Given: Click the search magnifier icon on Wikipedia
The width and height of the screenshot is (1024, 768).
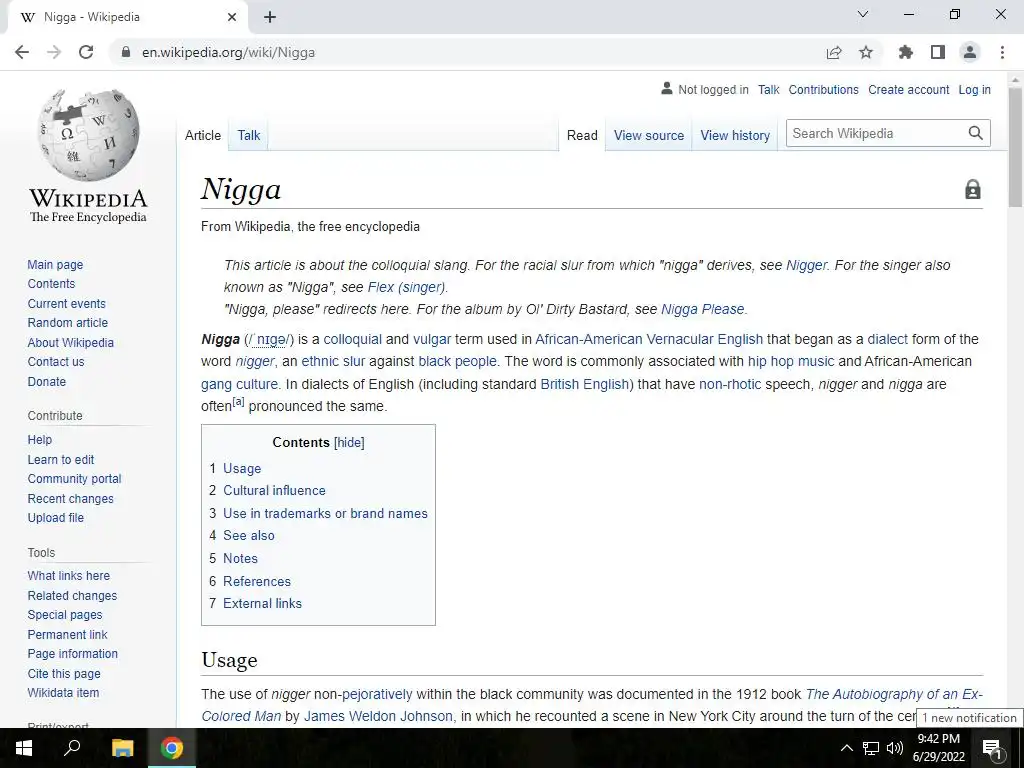Looking at the screenshot, I should coord(976,133).
